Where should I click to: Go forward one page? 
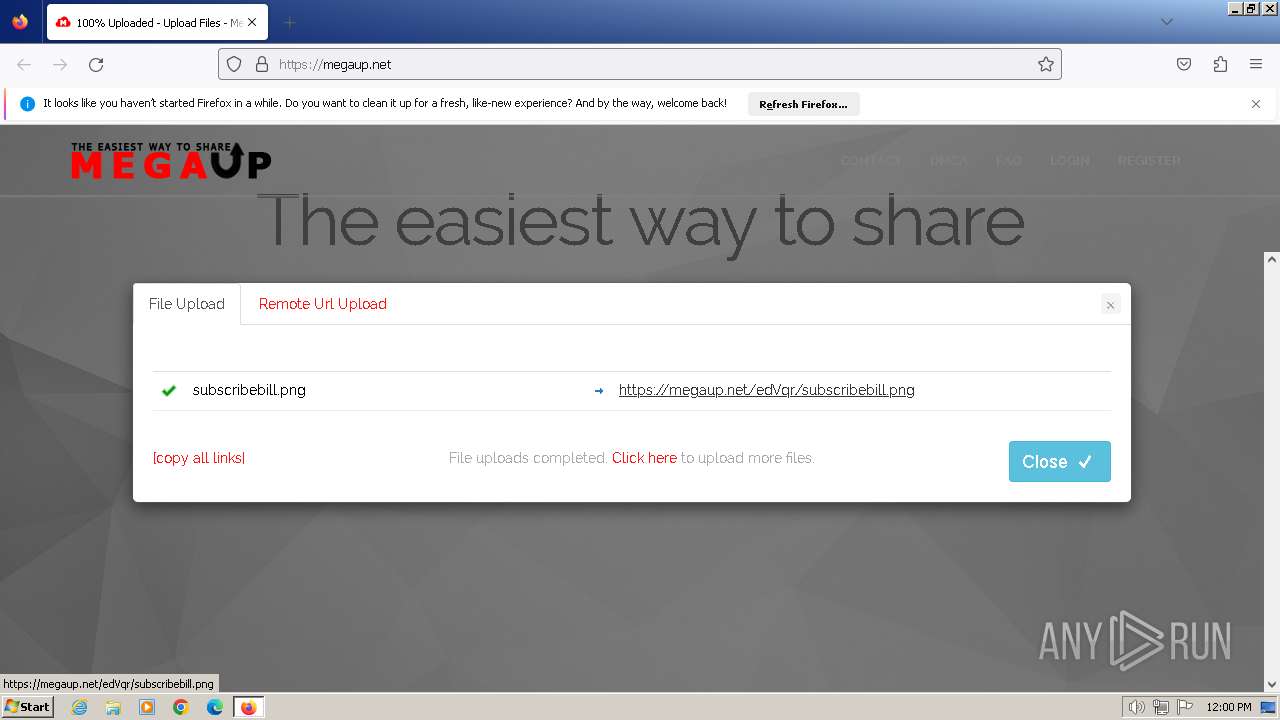coord(60,64)
